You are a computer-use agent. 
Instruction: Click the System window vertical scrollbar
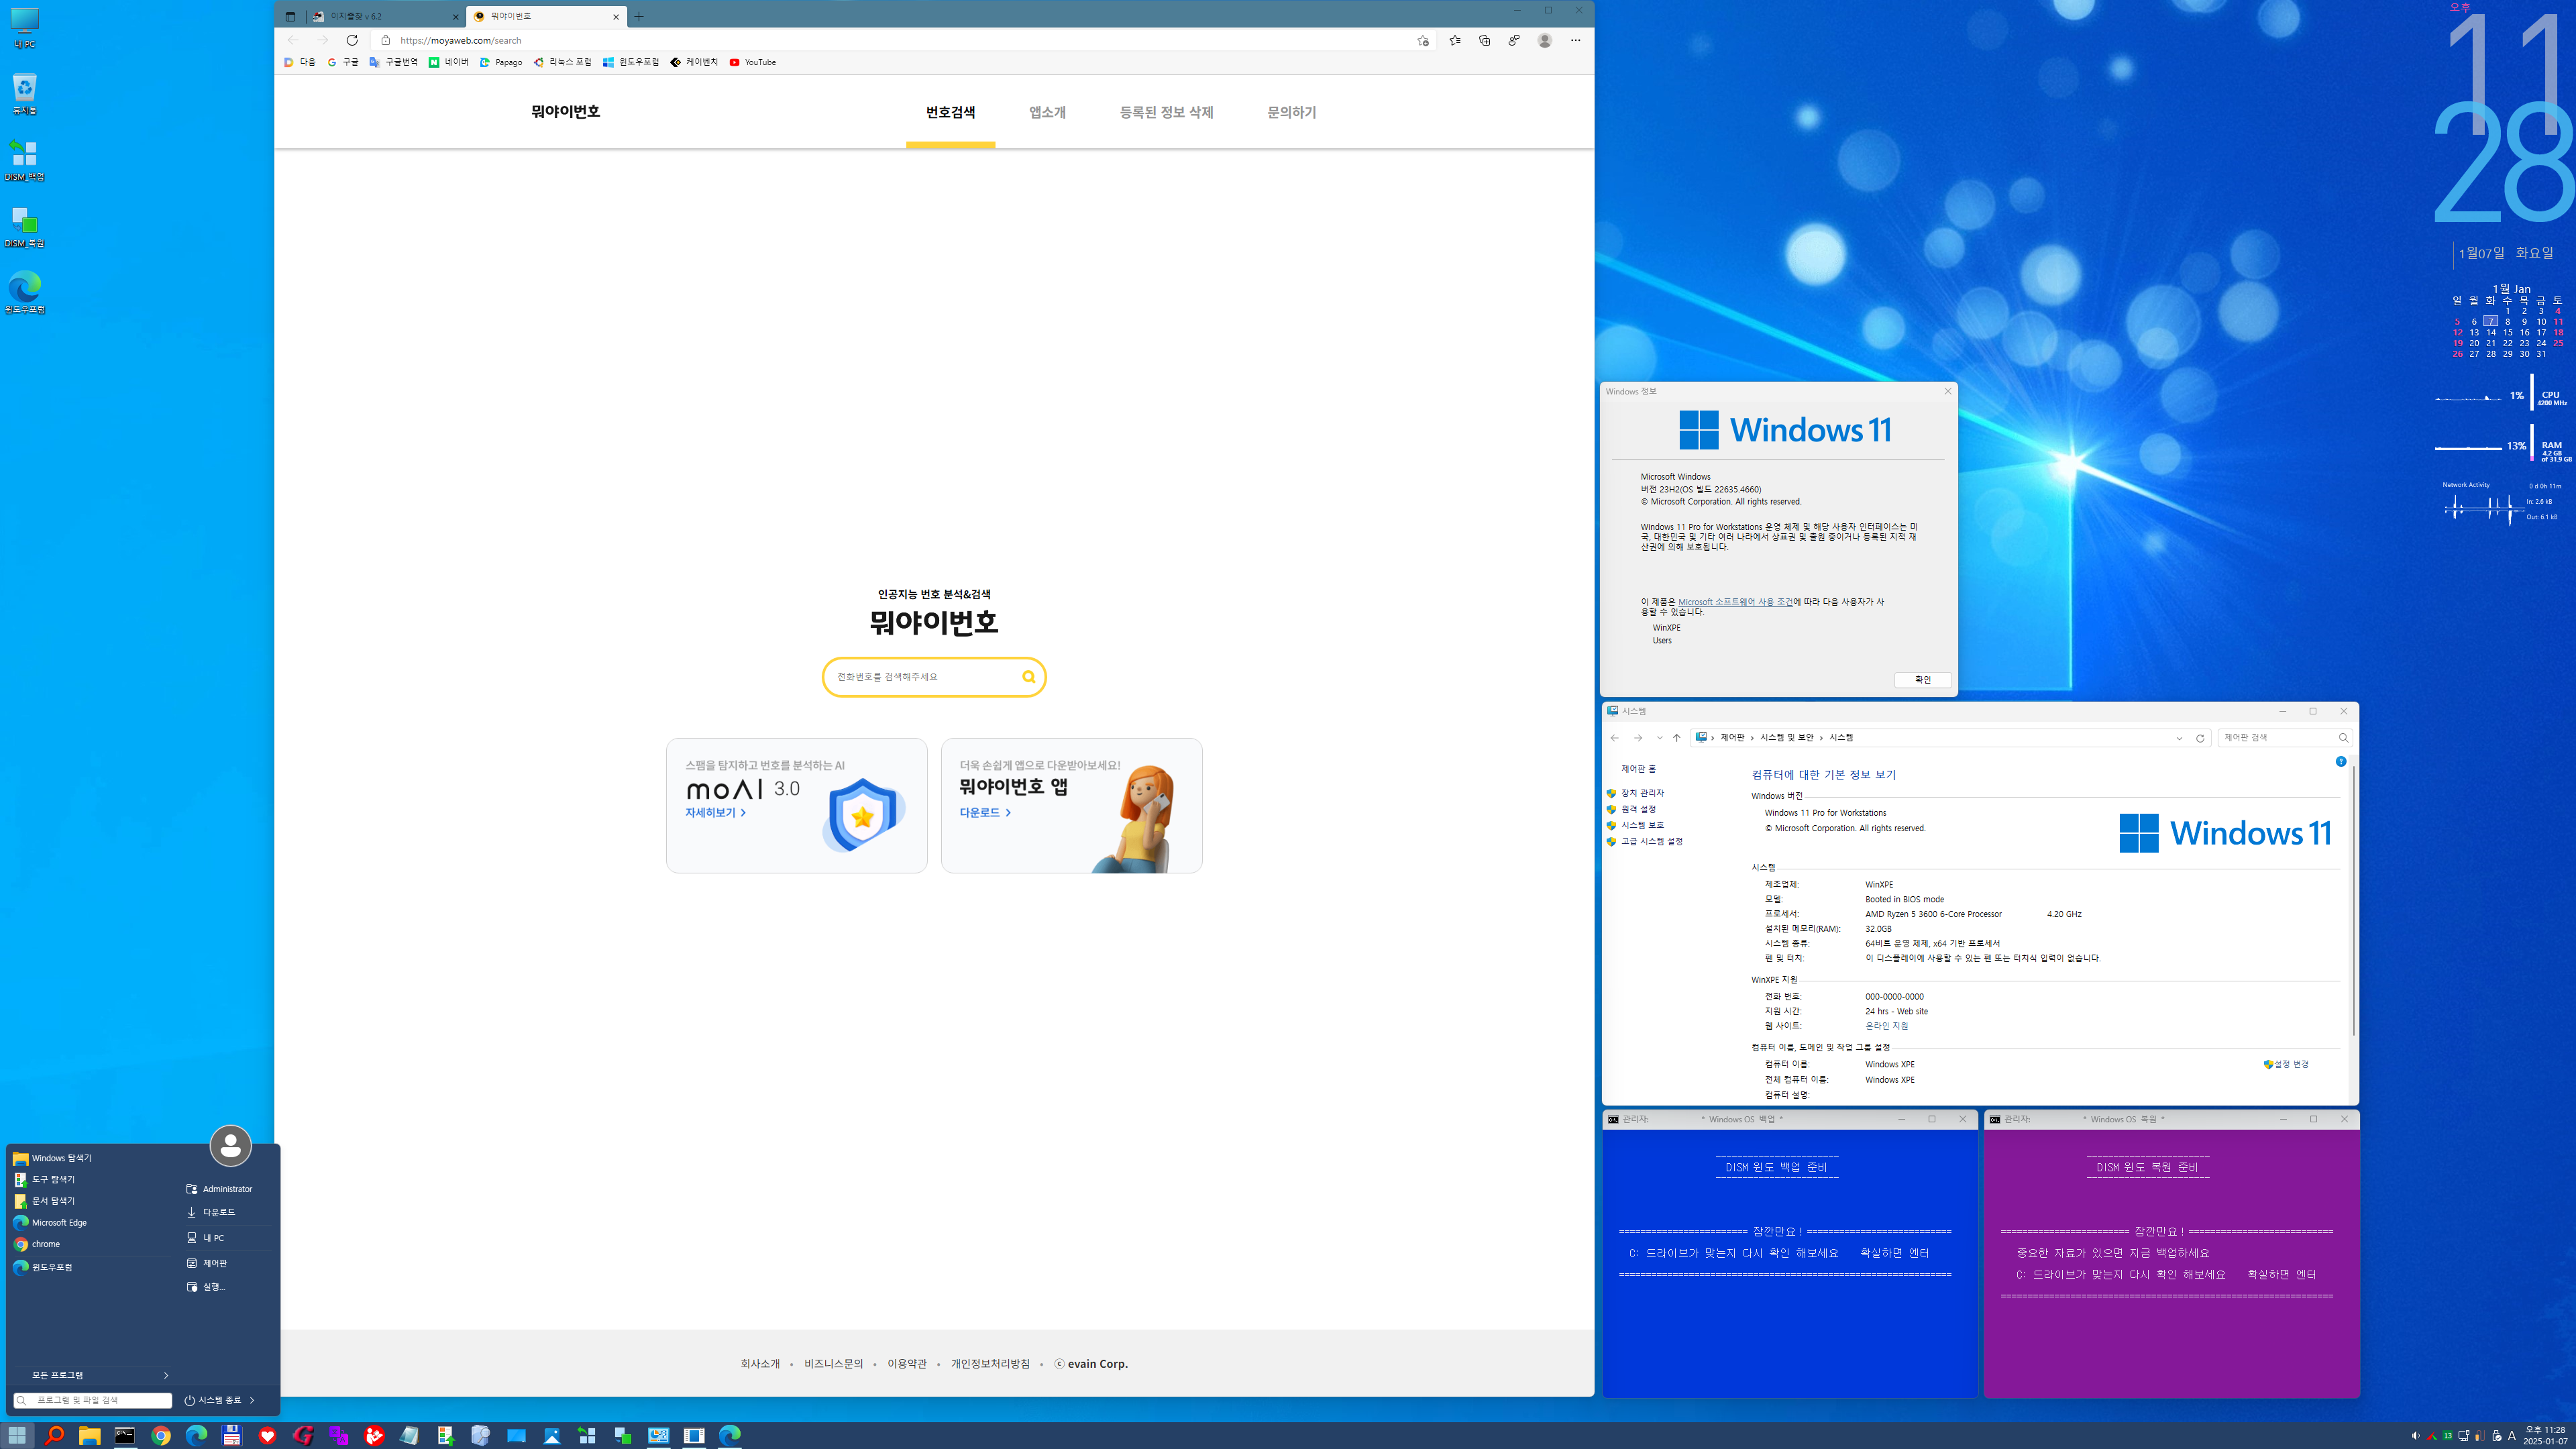(2353, 900)
